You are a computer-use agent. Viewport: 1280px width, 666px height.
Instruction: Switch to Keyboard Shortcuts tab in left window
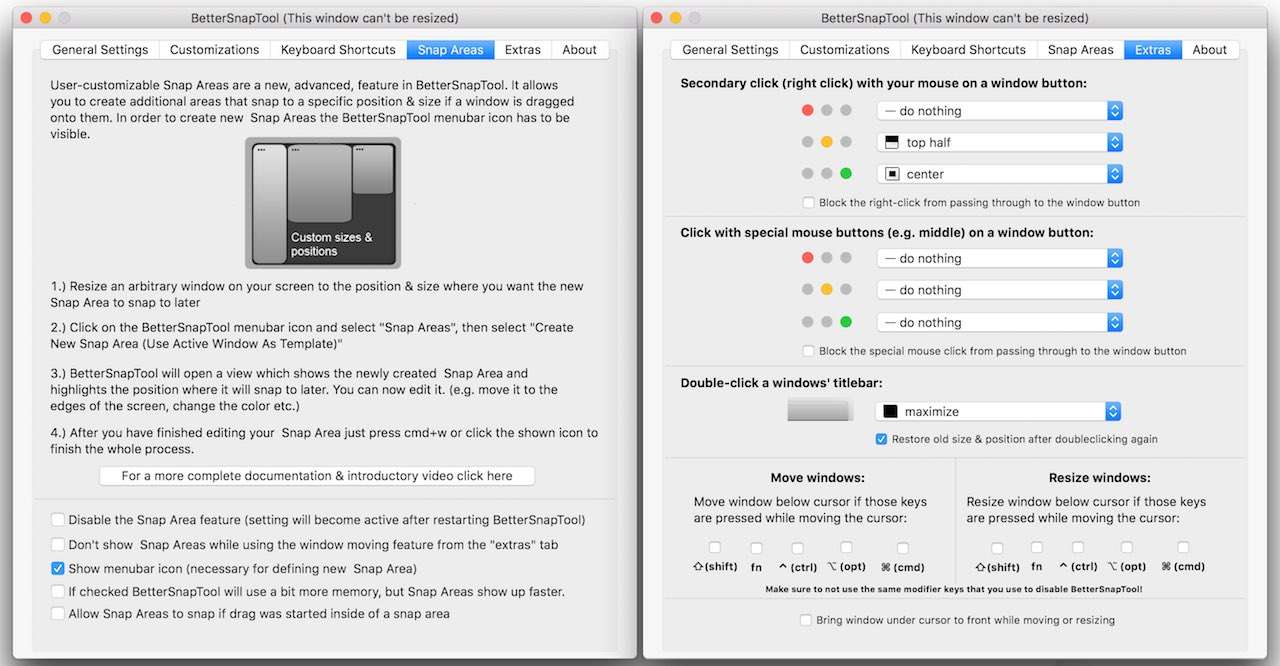338,50
